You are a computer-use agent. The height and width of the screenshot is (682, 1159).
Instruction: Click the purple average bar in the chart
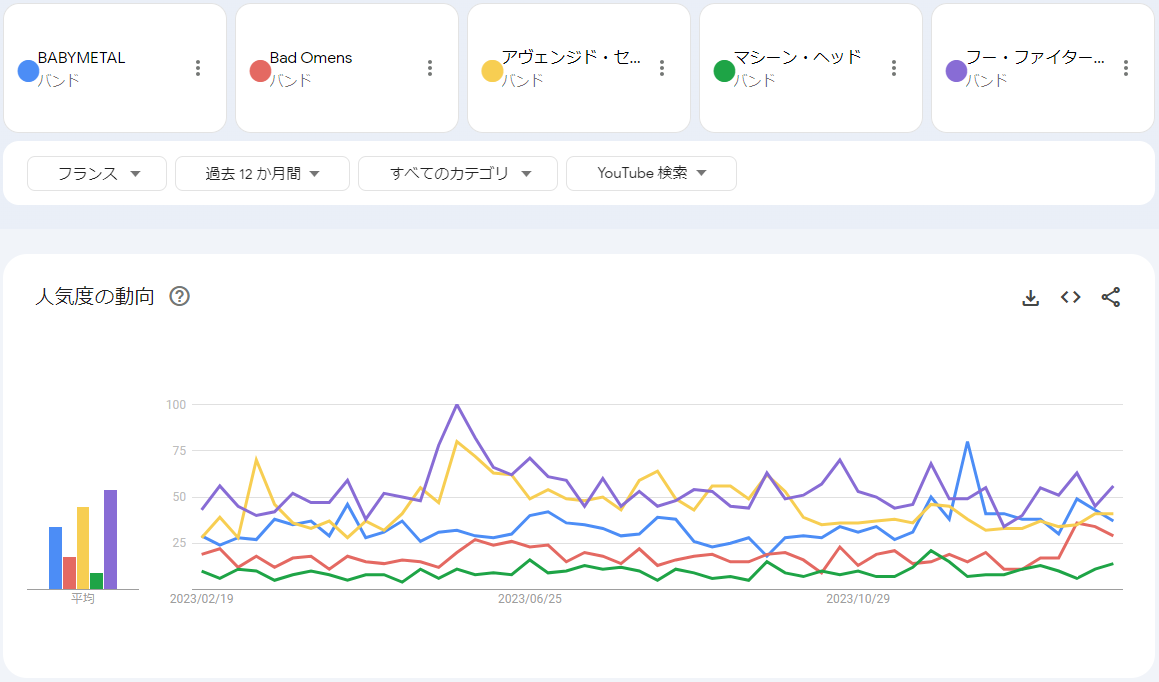click(x=110, y=539)
